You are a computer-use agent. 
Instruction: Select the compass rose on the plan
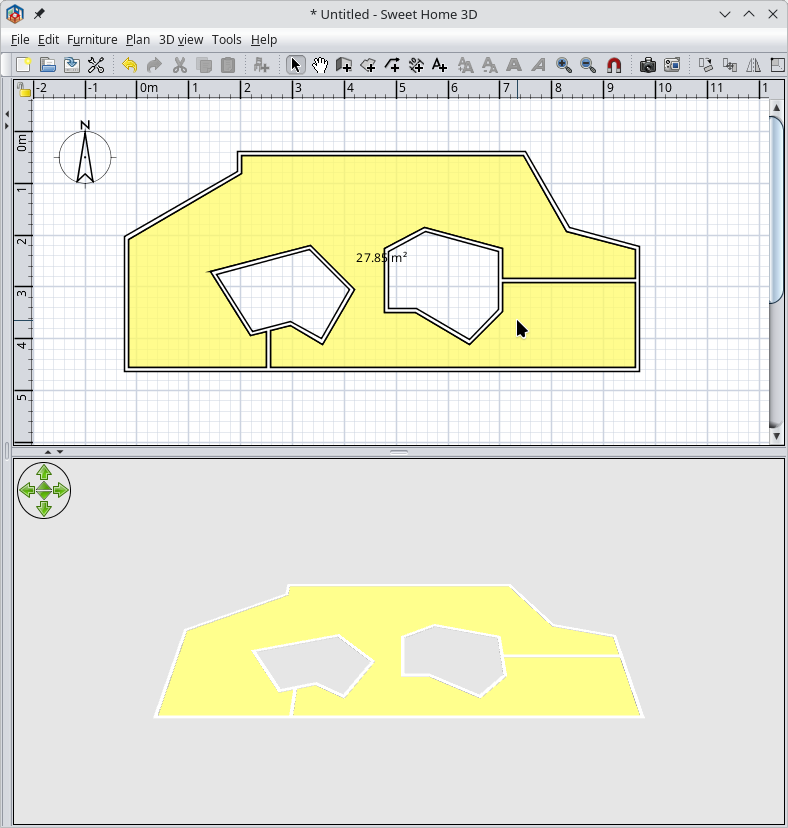(85, 157)
